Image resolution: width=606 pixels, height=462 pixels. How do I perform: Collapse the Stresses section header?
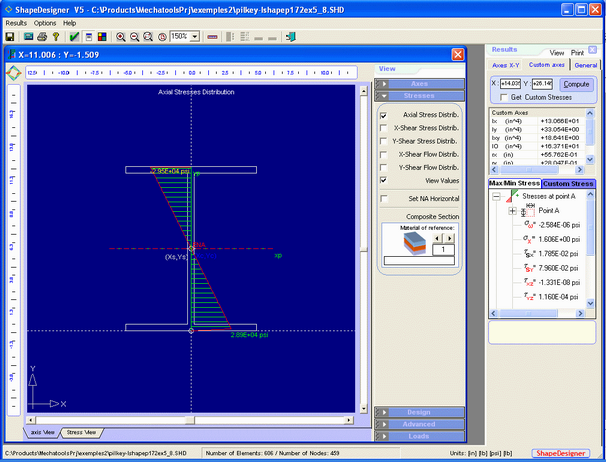click(419, 95)
